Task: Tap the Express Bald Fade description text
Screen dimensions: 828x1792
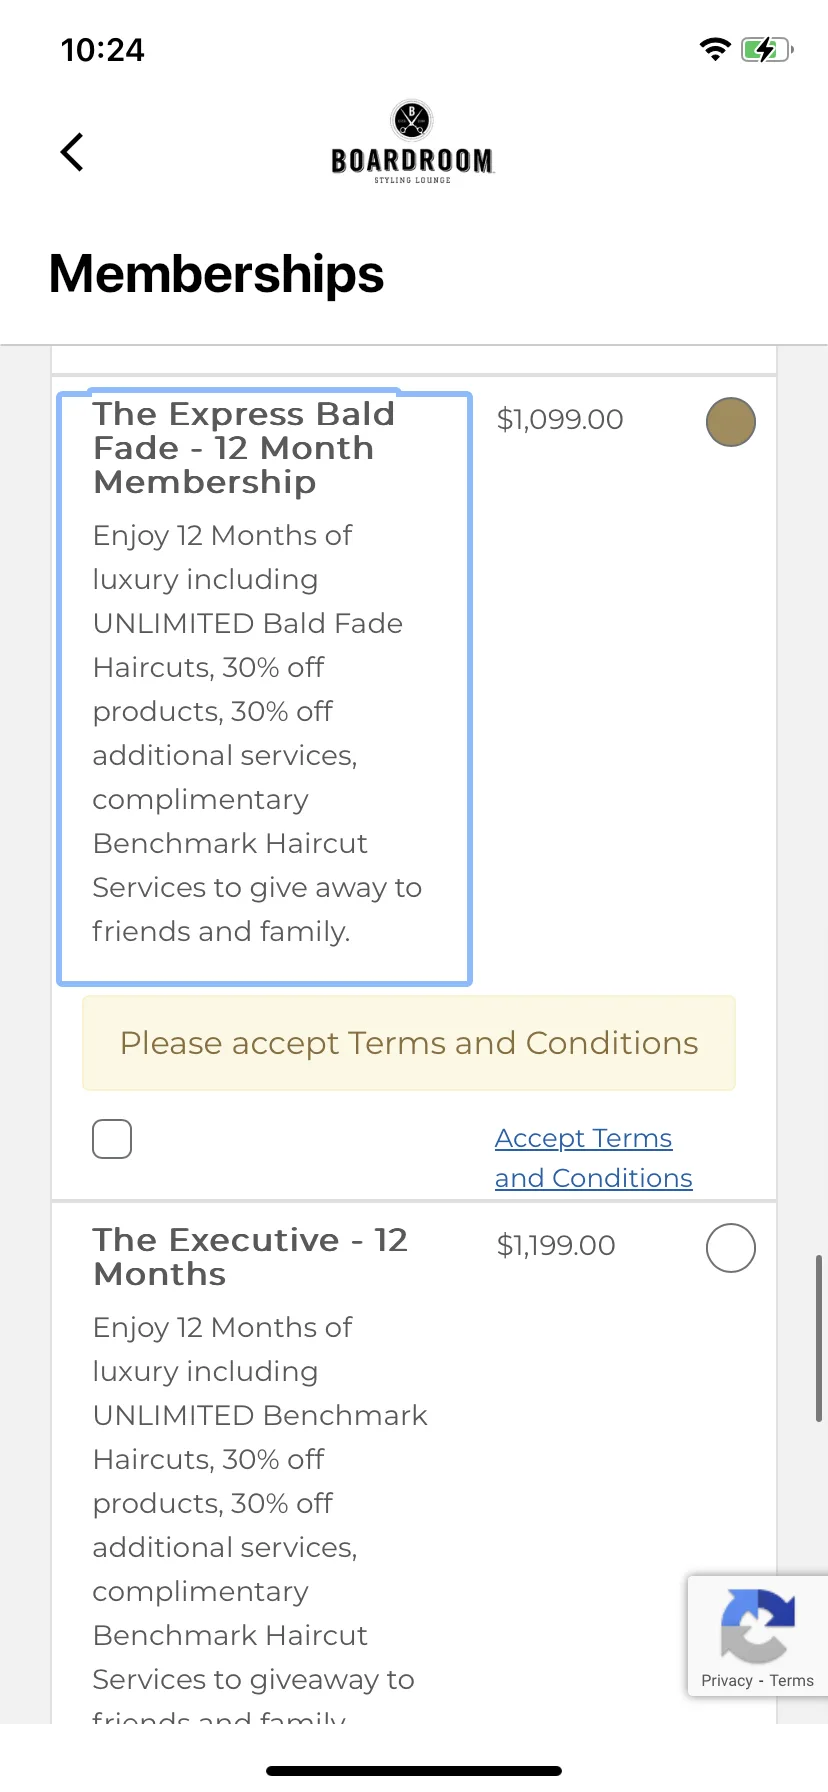Action: tap(257, 733)
